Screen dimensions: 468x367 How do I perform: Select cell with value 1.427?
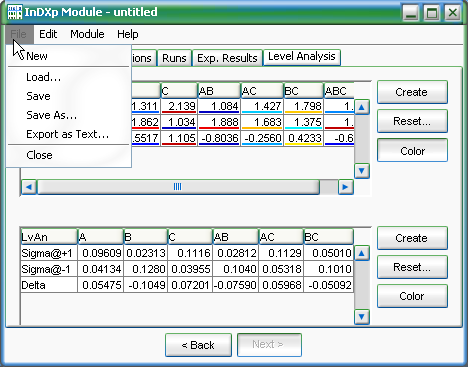[262, 106]
